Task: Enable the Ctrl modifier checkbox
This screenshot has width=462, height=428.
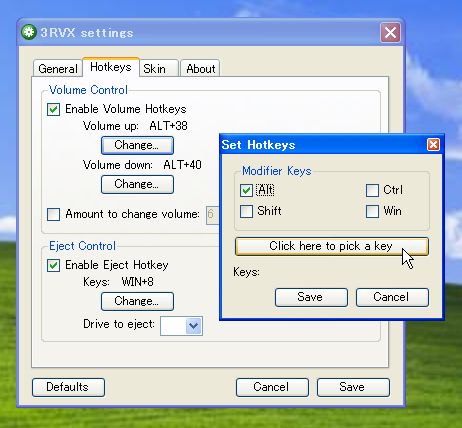Action: coord(372,190)
